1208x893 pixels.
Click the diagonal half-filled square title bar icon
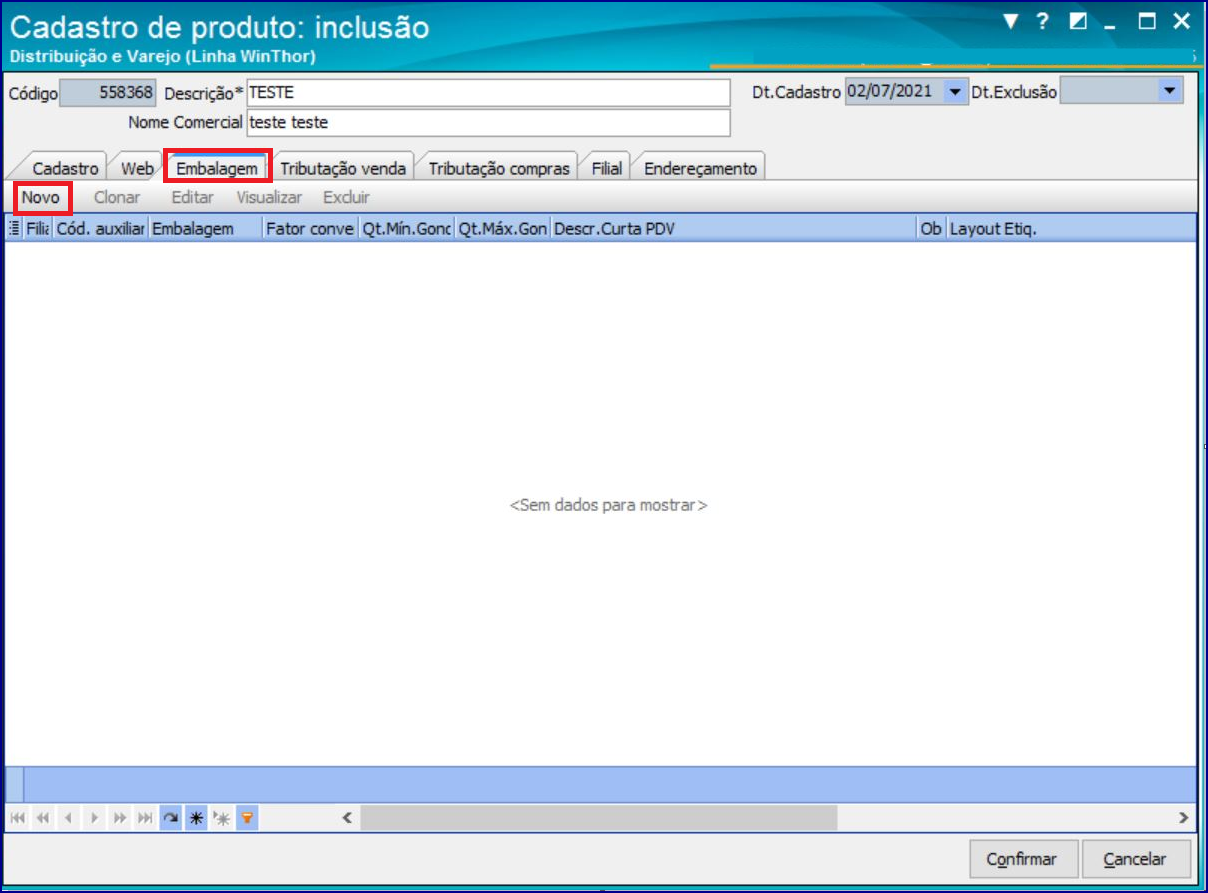click(x=1078, y=21)
